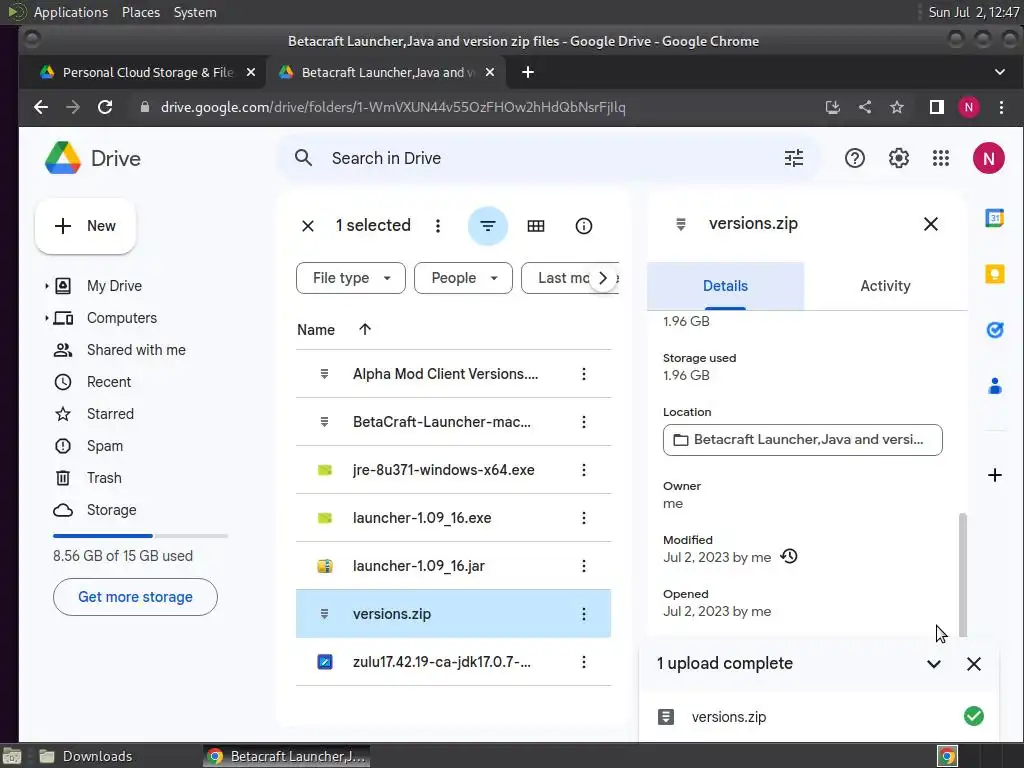Switch to the Activity tab
This screenshot has width=1024, height=768.
click(x=885, y=286)
